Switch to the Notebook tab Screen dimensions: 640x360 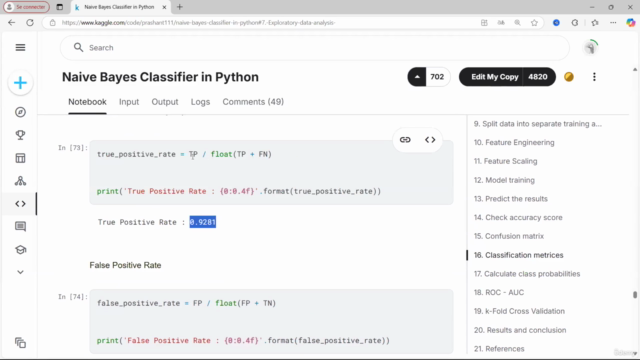pos(87,102)
